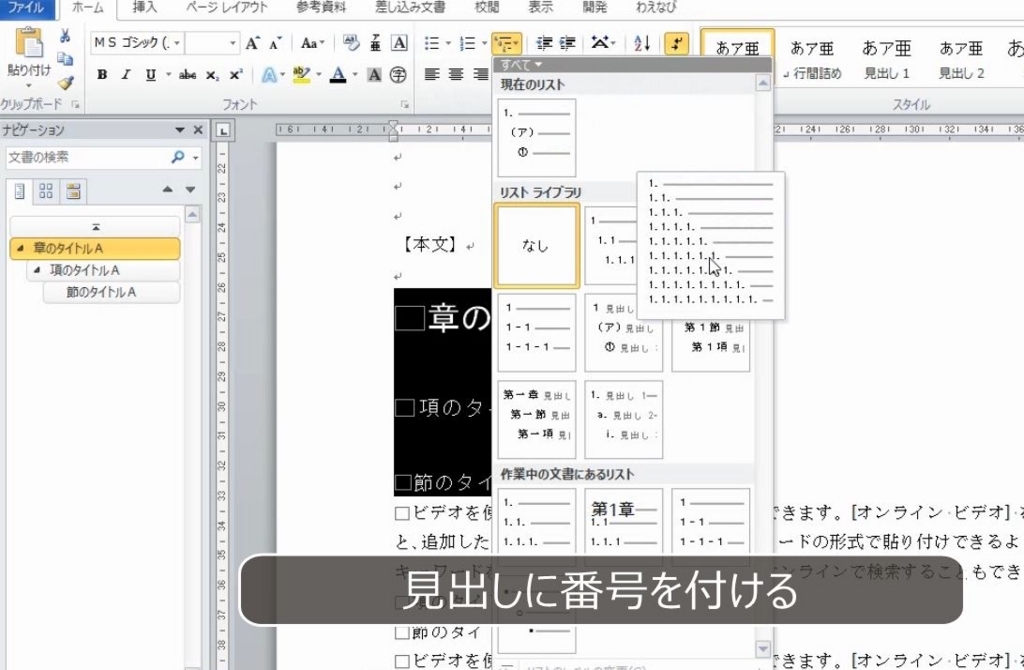Toggle Show/Hide formatting marks button
1024x670 pixels.
point(677,44)
